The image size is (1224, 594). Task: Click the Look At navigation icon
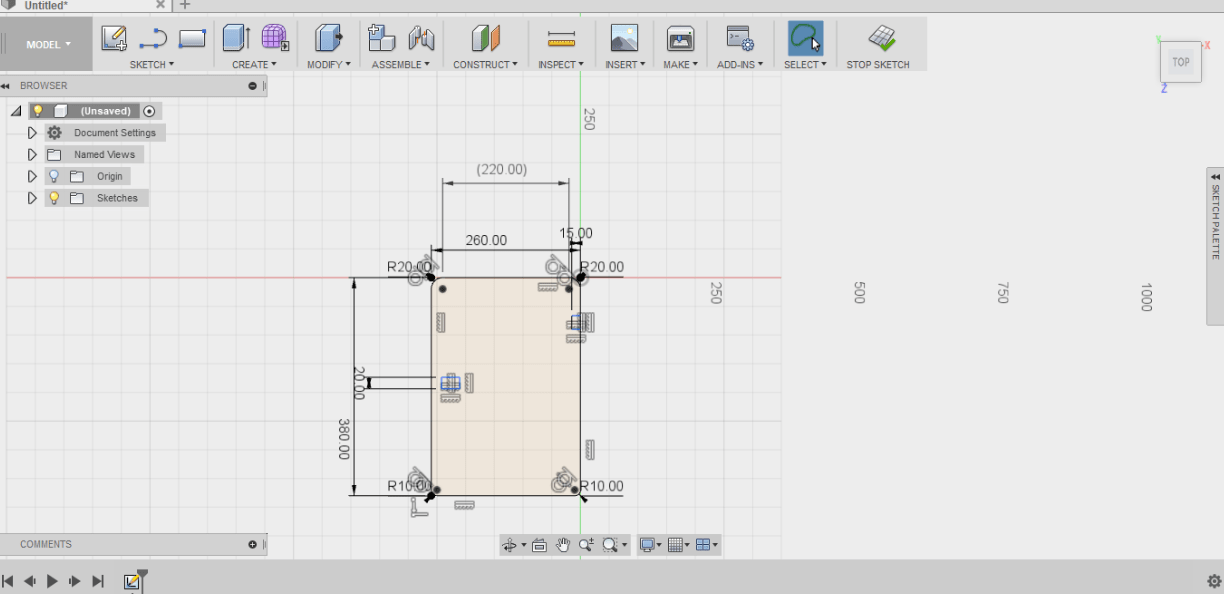(539, 545)
